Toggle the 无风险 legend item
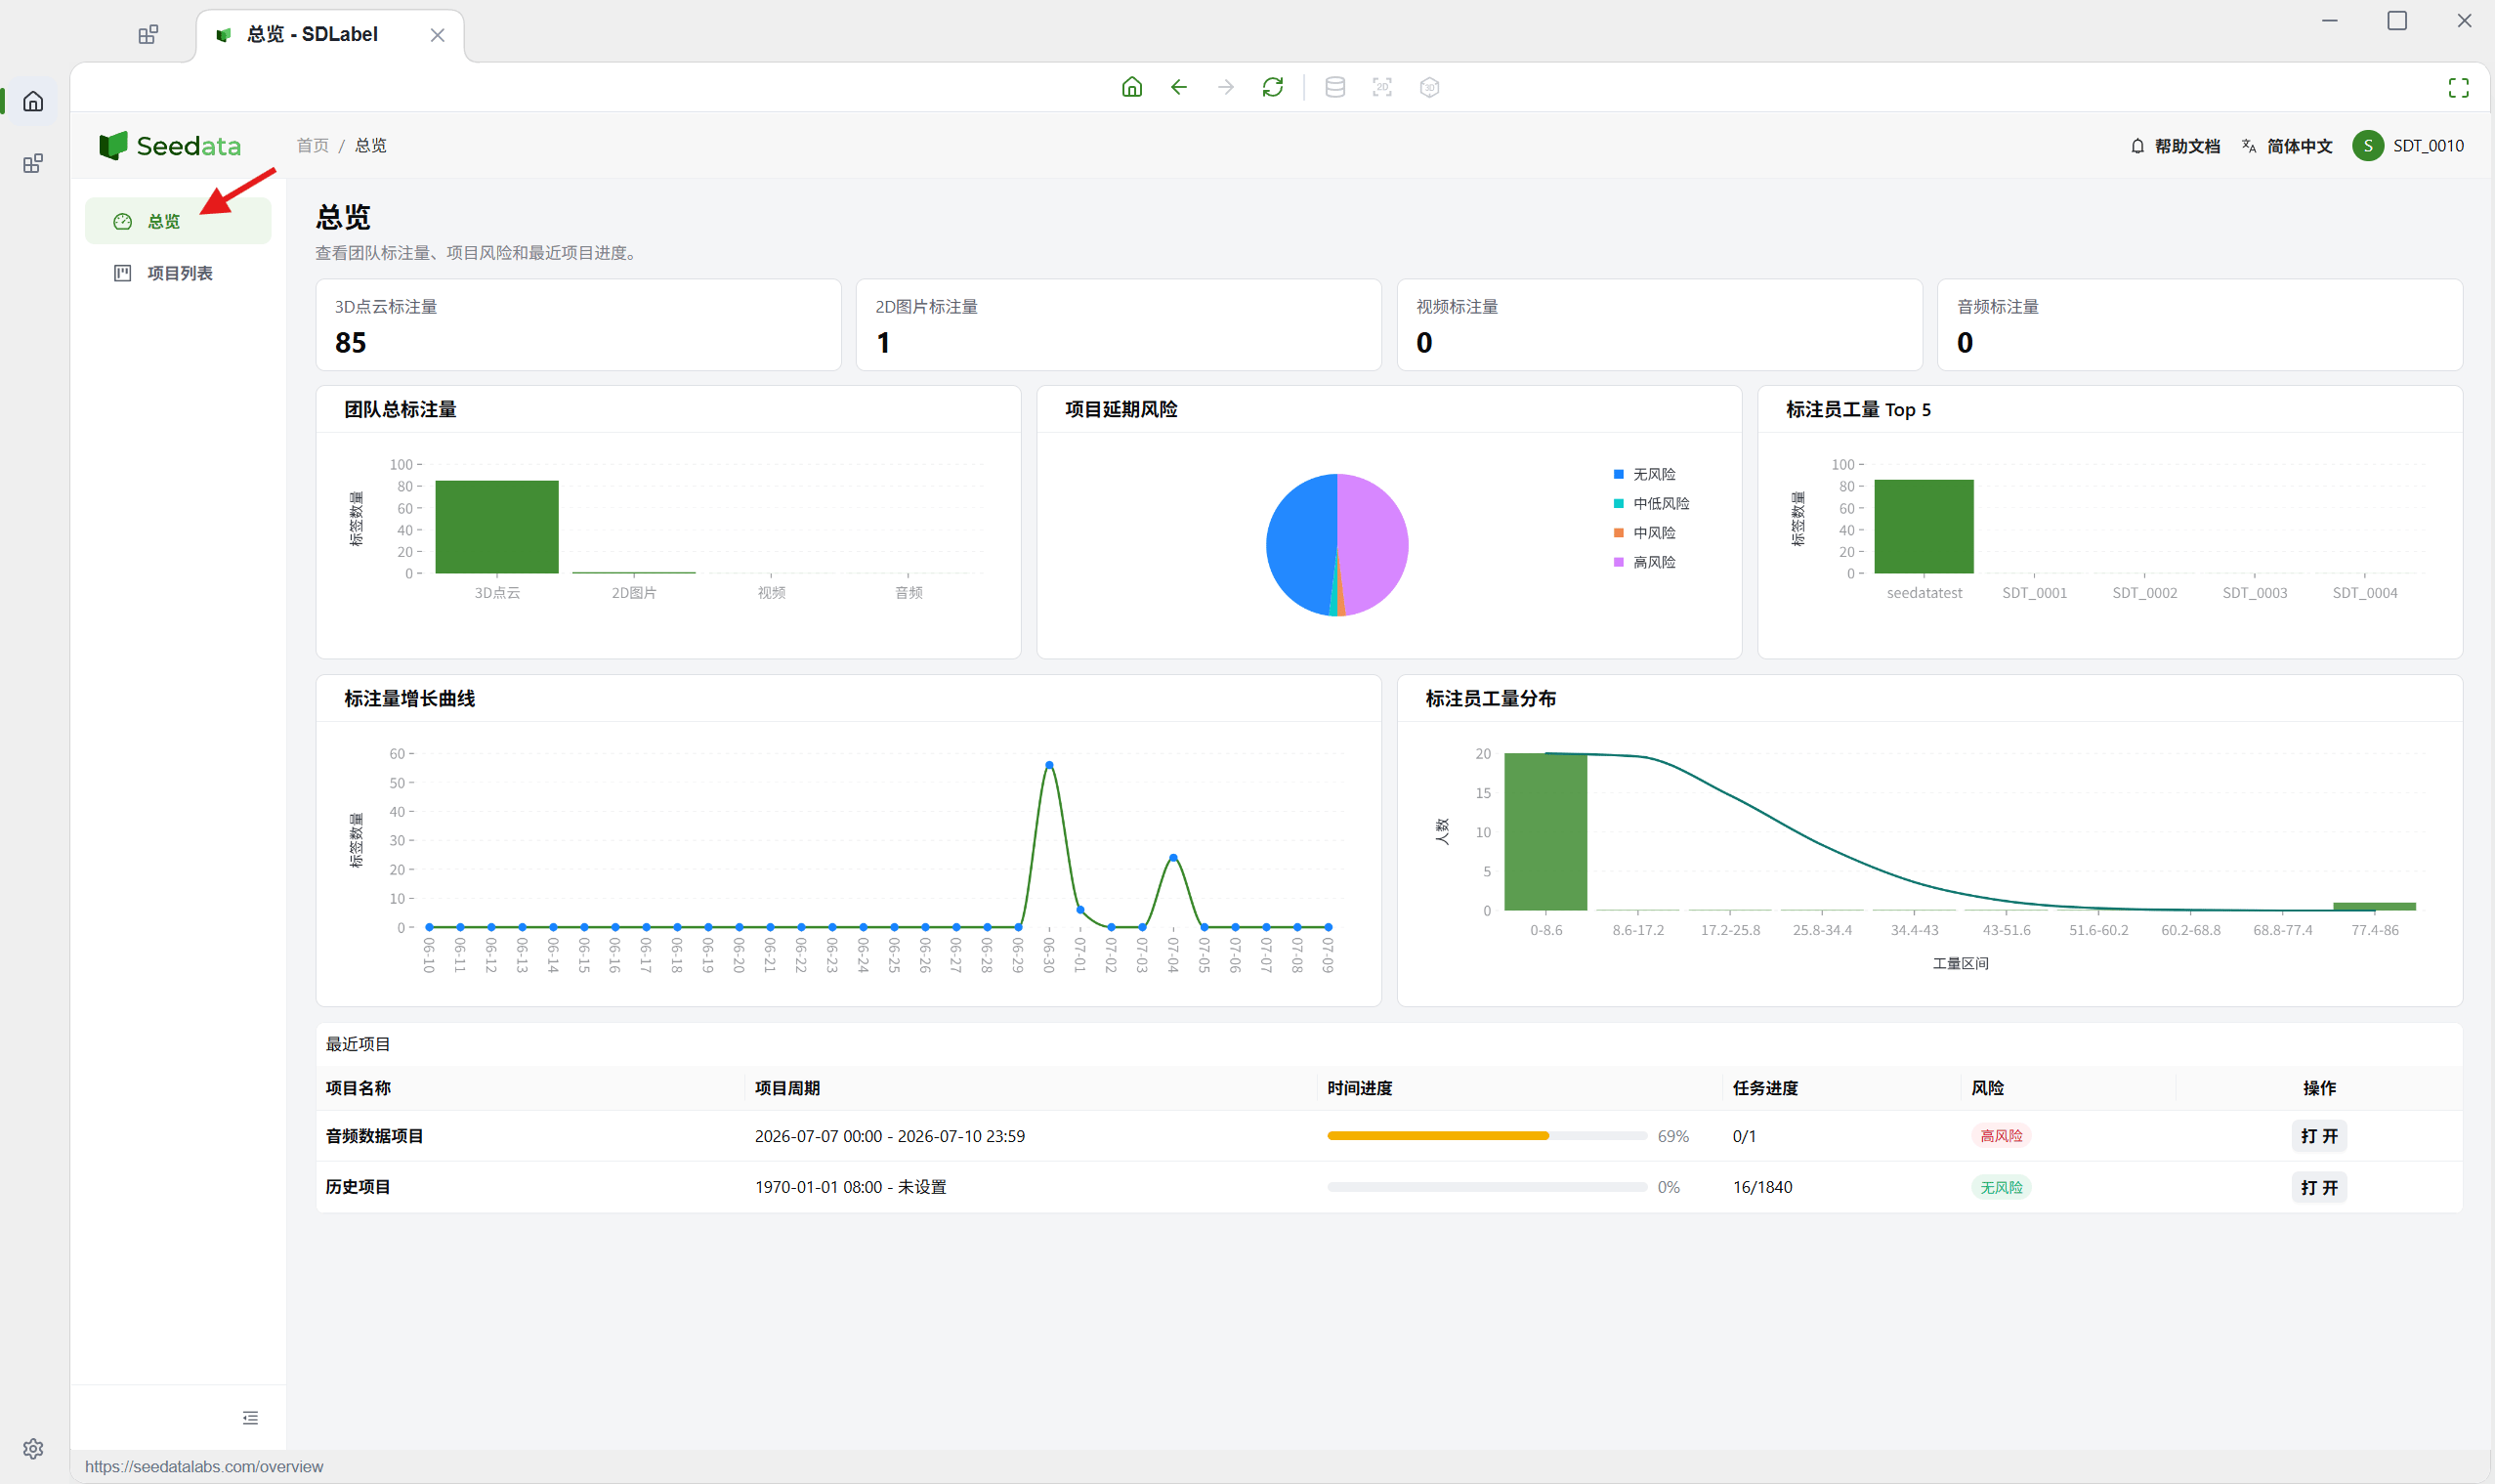The image size is (2495, 1484). tap(1644, 474)
